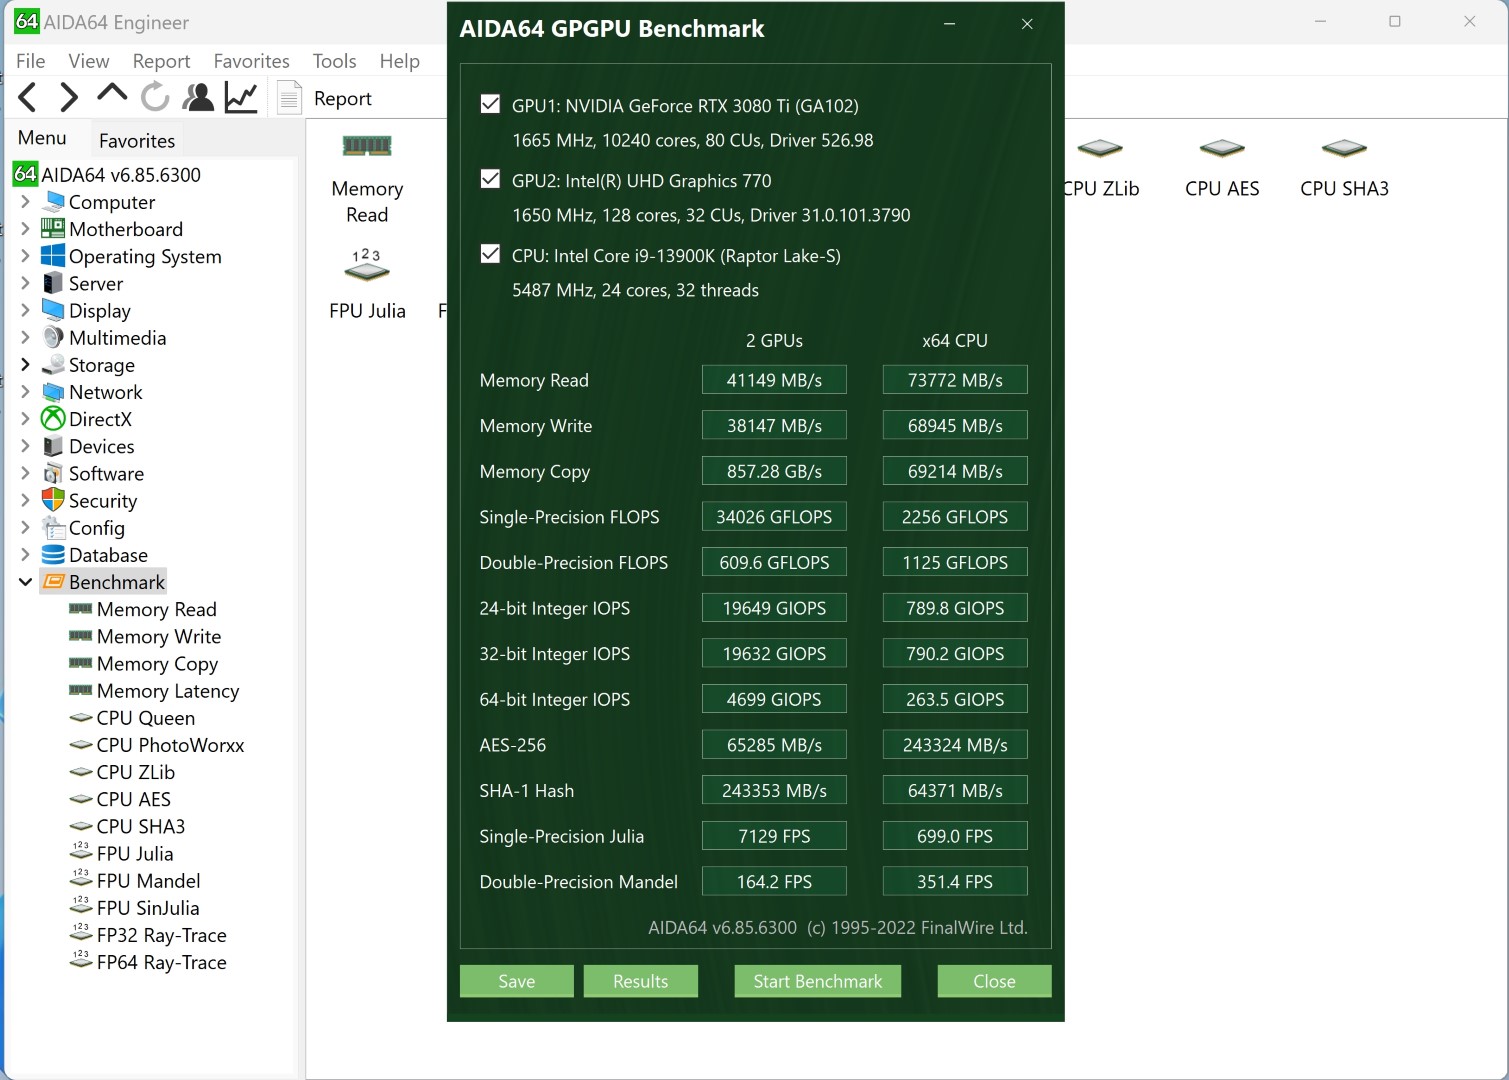The height and width of the screenshot is (1080, 1509).
Task: Expand the Config tree node
Action: coord(25,527)
